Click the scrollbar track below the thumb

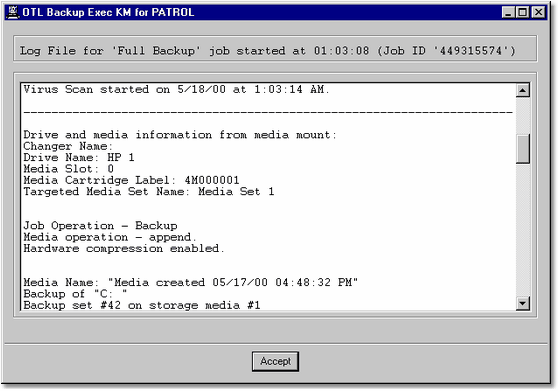[522, 230]
